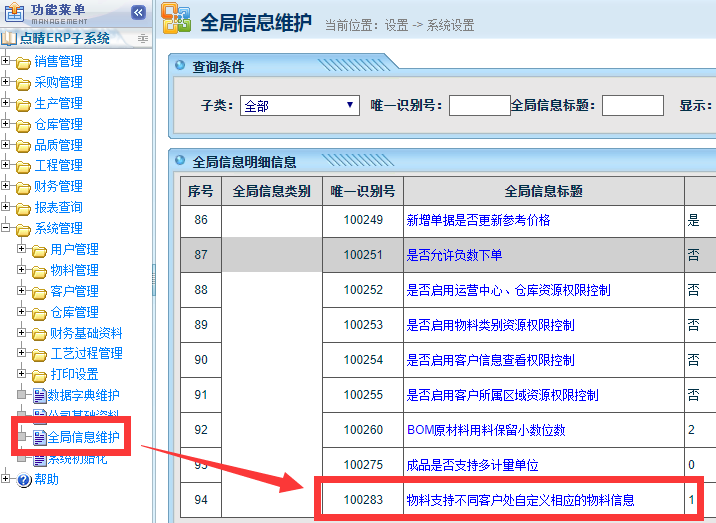Click the 帮助 question mark icon
The width and height of the screenshot is (716, 523).
point(24,479)
